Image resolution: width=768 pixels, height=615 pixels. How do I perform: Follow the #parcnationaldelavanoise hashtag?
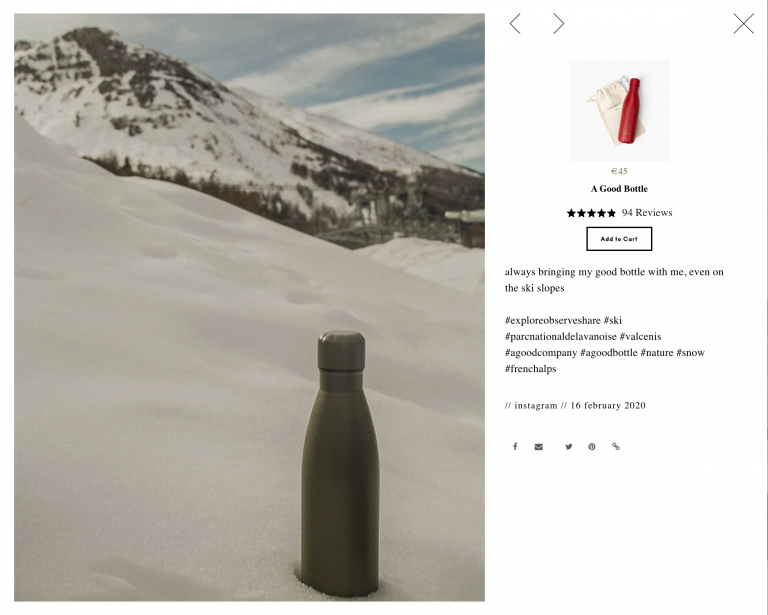[x=560, y=336]
